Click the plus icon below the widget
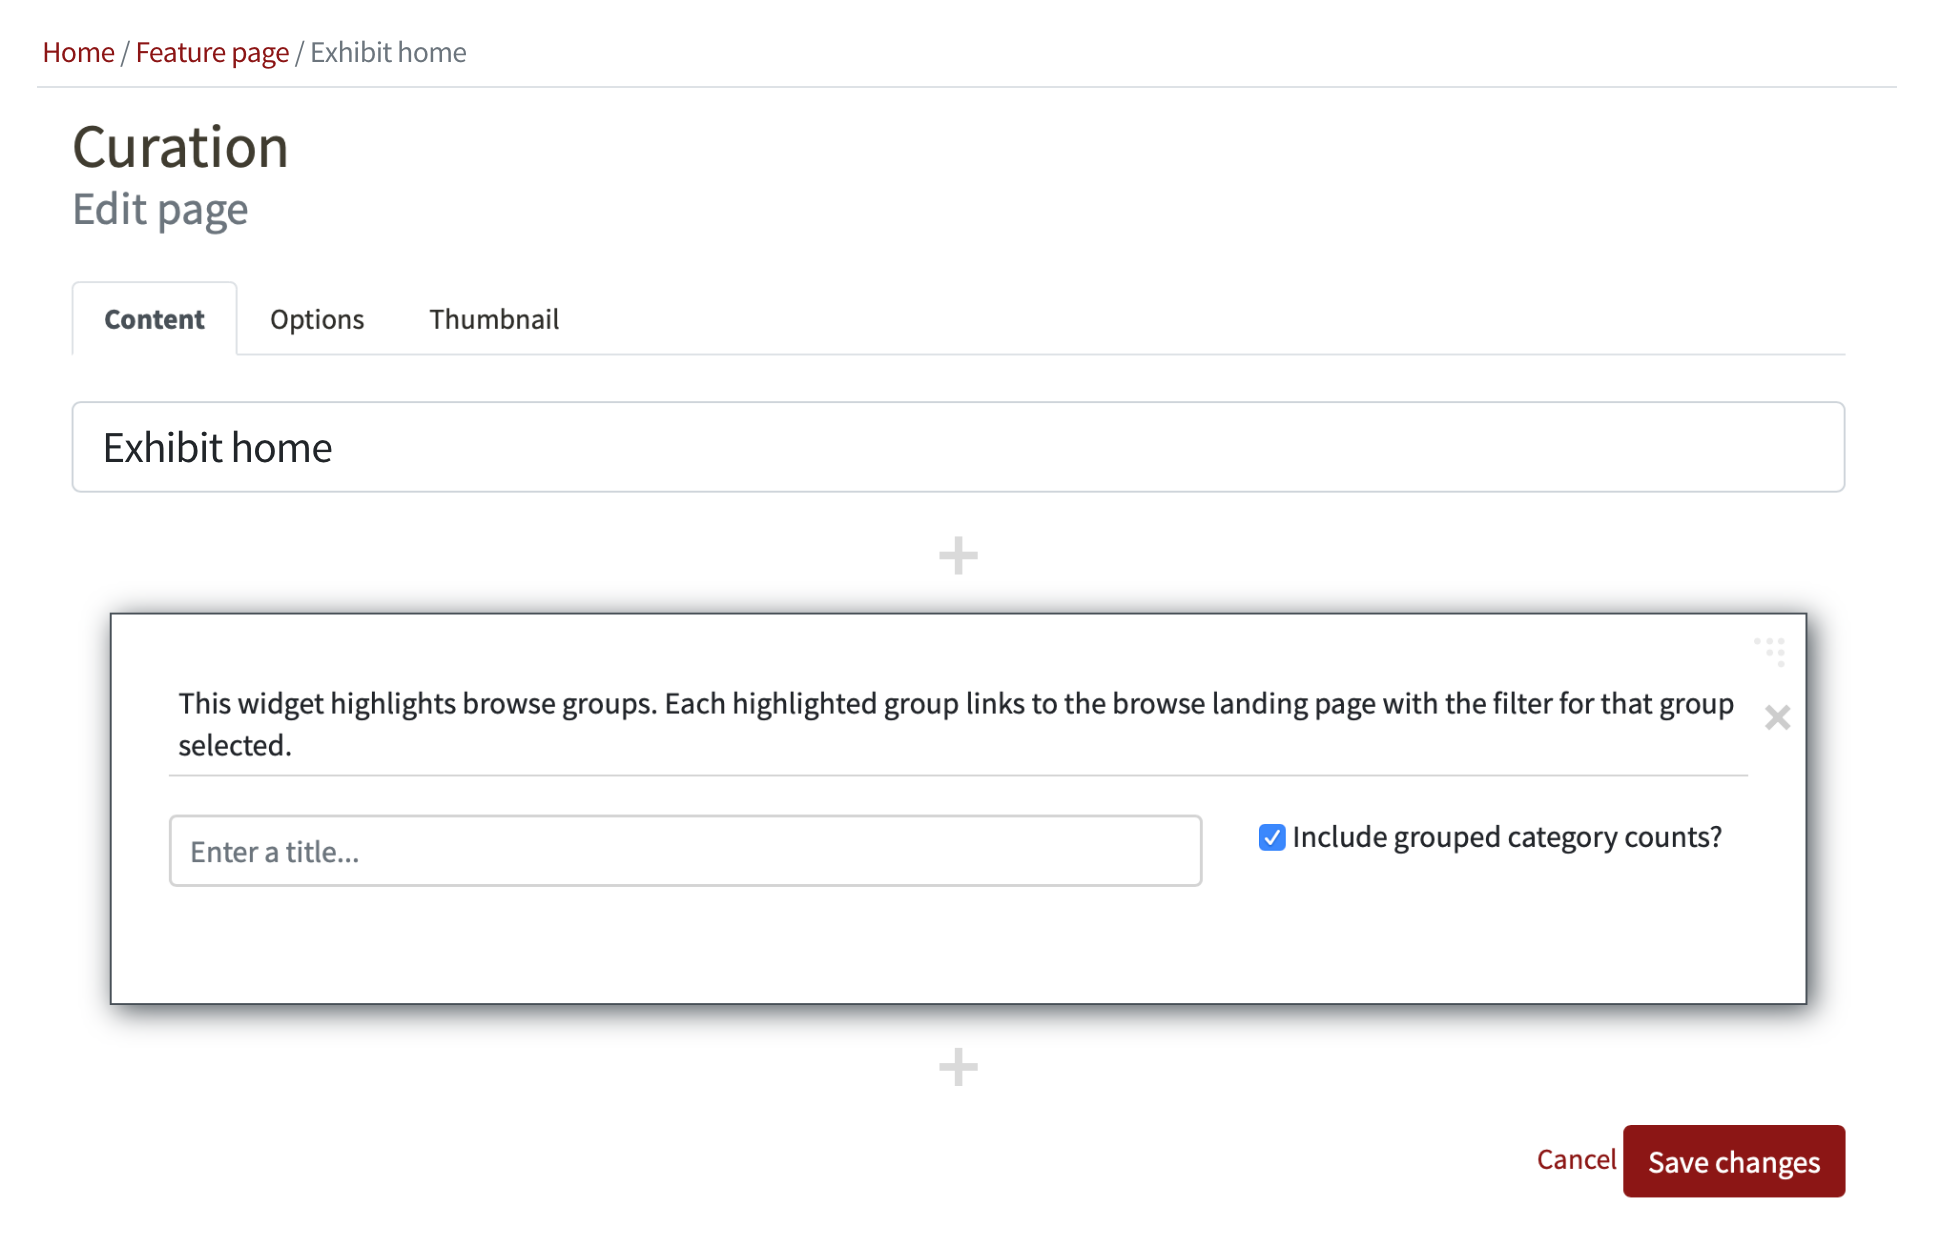Screen dimensions: 1940x1248 tap(958, 1067)
